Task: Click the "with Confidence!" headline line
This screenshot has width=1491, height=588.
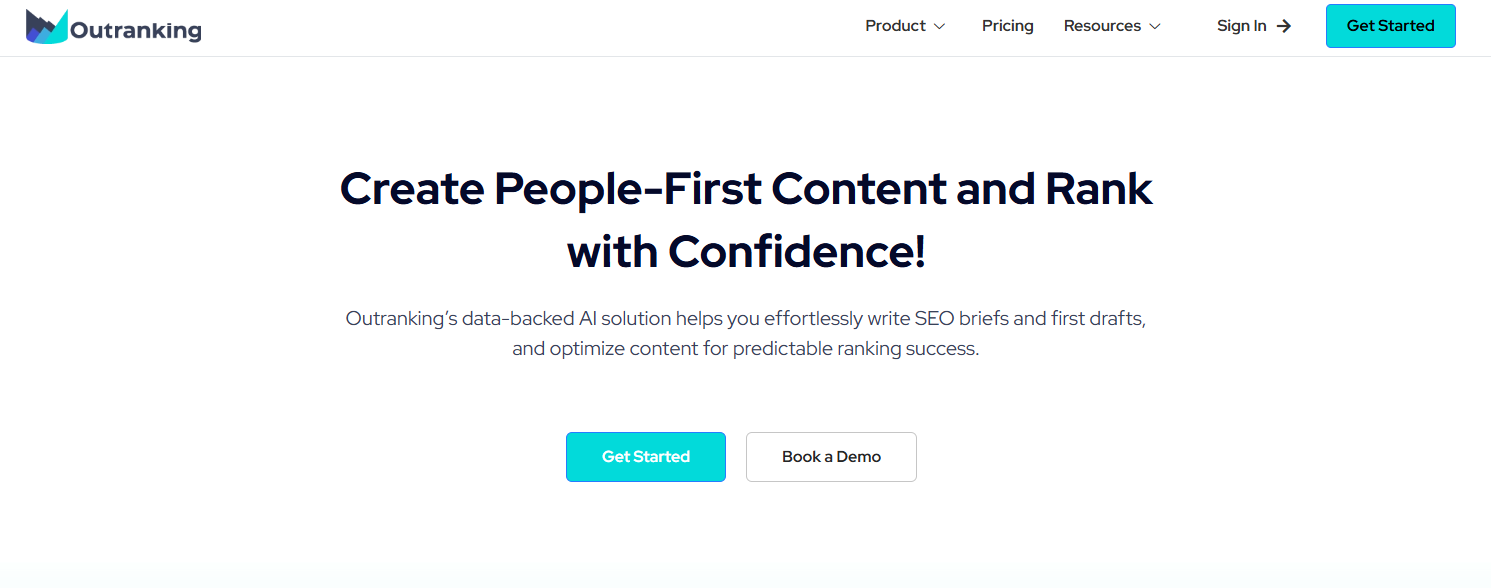Action: 746,251
